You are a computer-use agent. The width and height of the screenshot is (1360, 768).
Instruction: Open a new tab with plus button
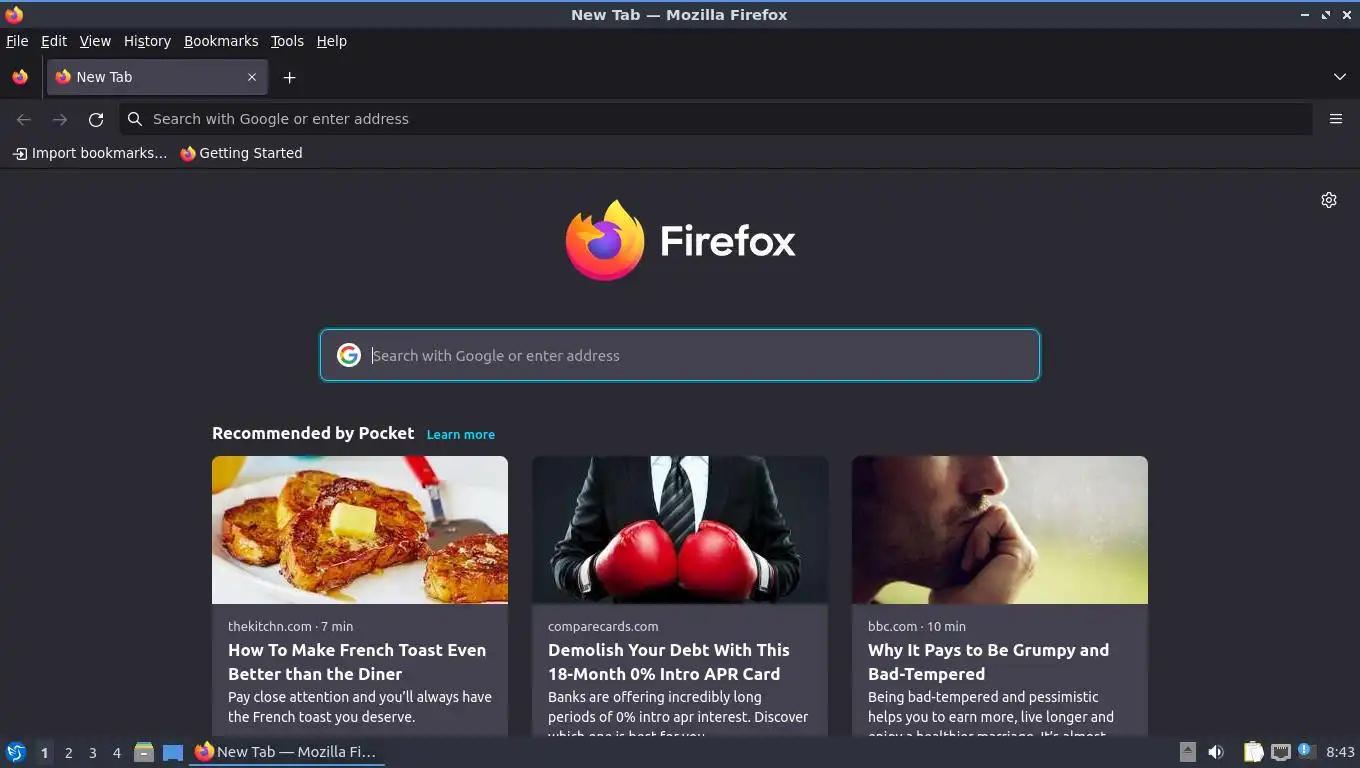[x=289, y=77]
